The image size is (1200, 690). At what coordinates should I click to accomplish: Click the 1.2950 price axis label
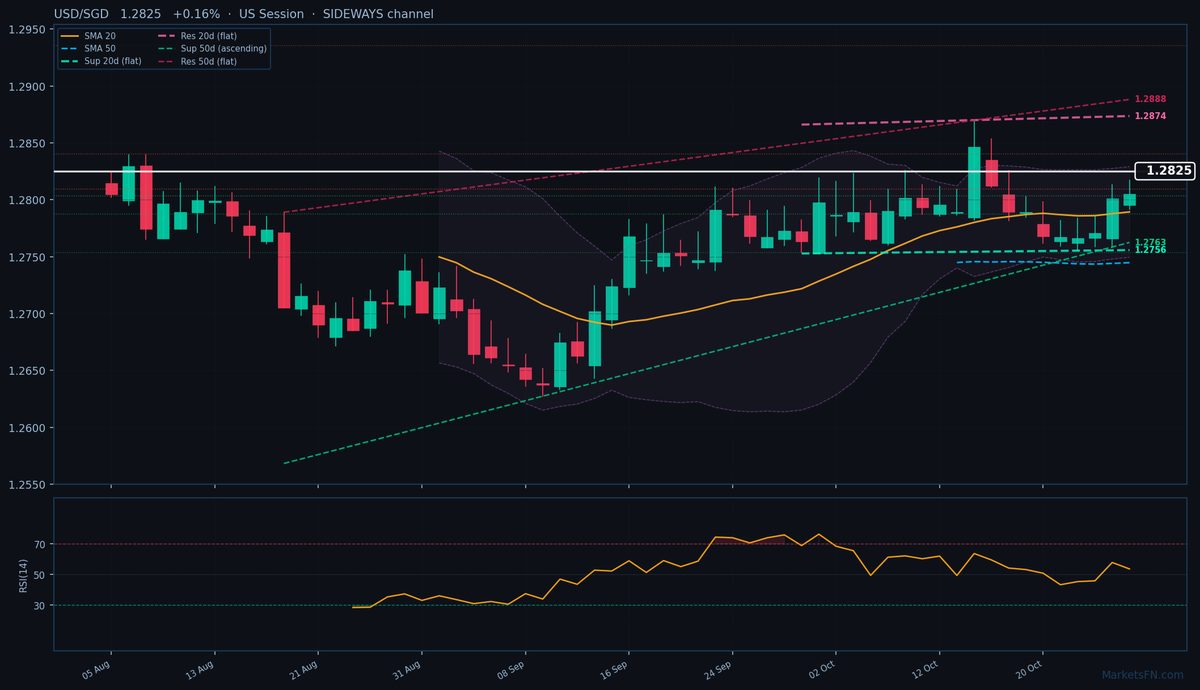[27, 30]
